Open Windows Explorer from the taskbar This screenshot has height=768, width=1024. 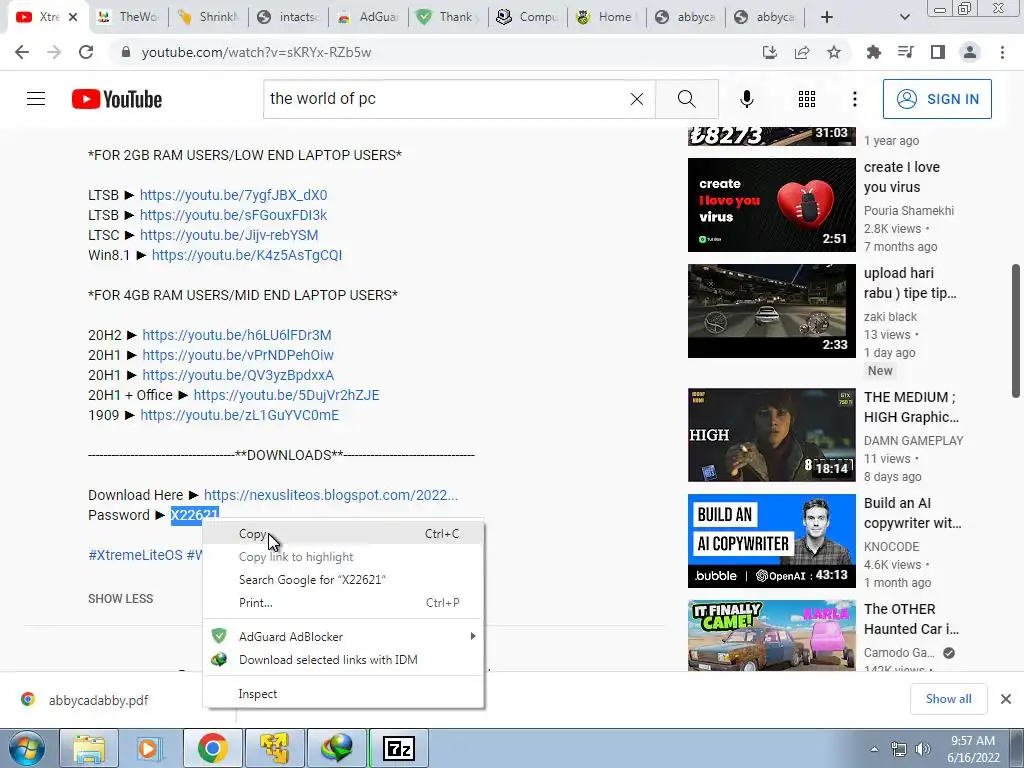click(x=89, y=748)
